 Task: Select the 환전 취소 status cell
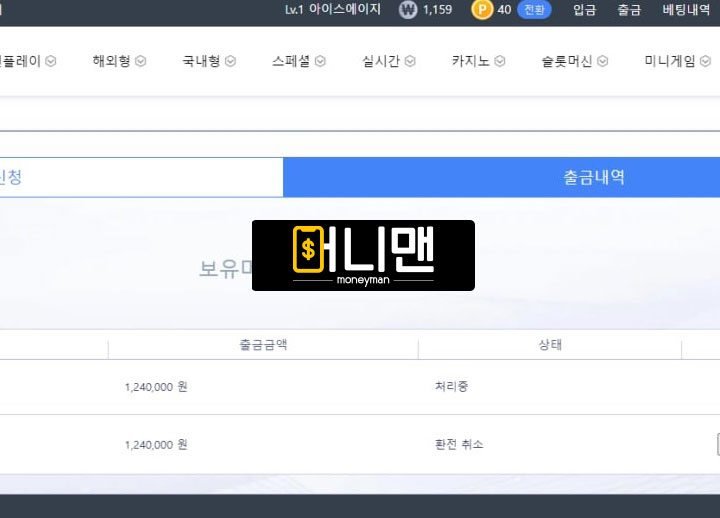coord(459,445)
